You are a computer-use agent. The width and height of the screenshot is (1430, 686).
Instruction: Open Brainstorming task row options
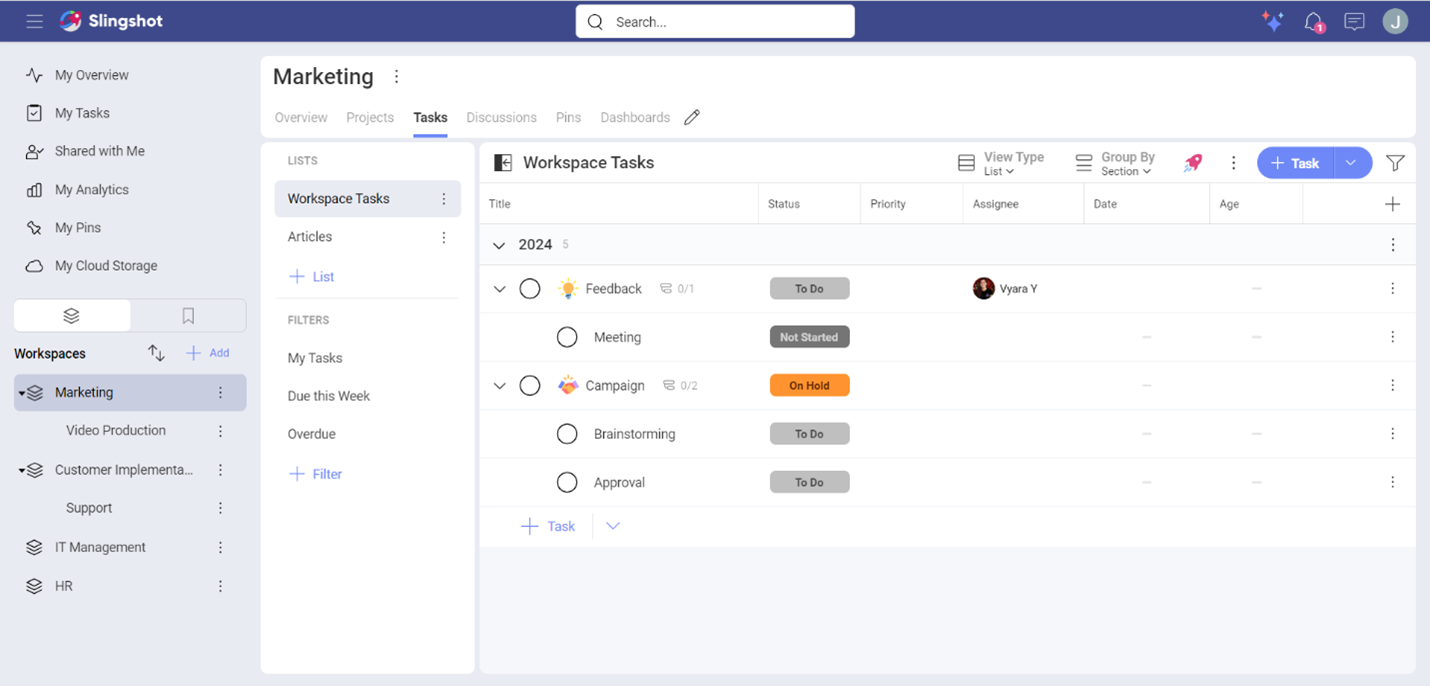1393,434
